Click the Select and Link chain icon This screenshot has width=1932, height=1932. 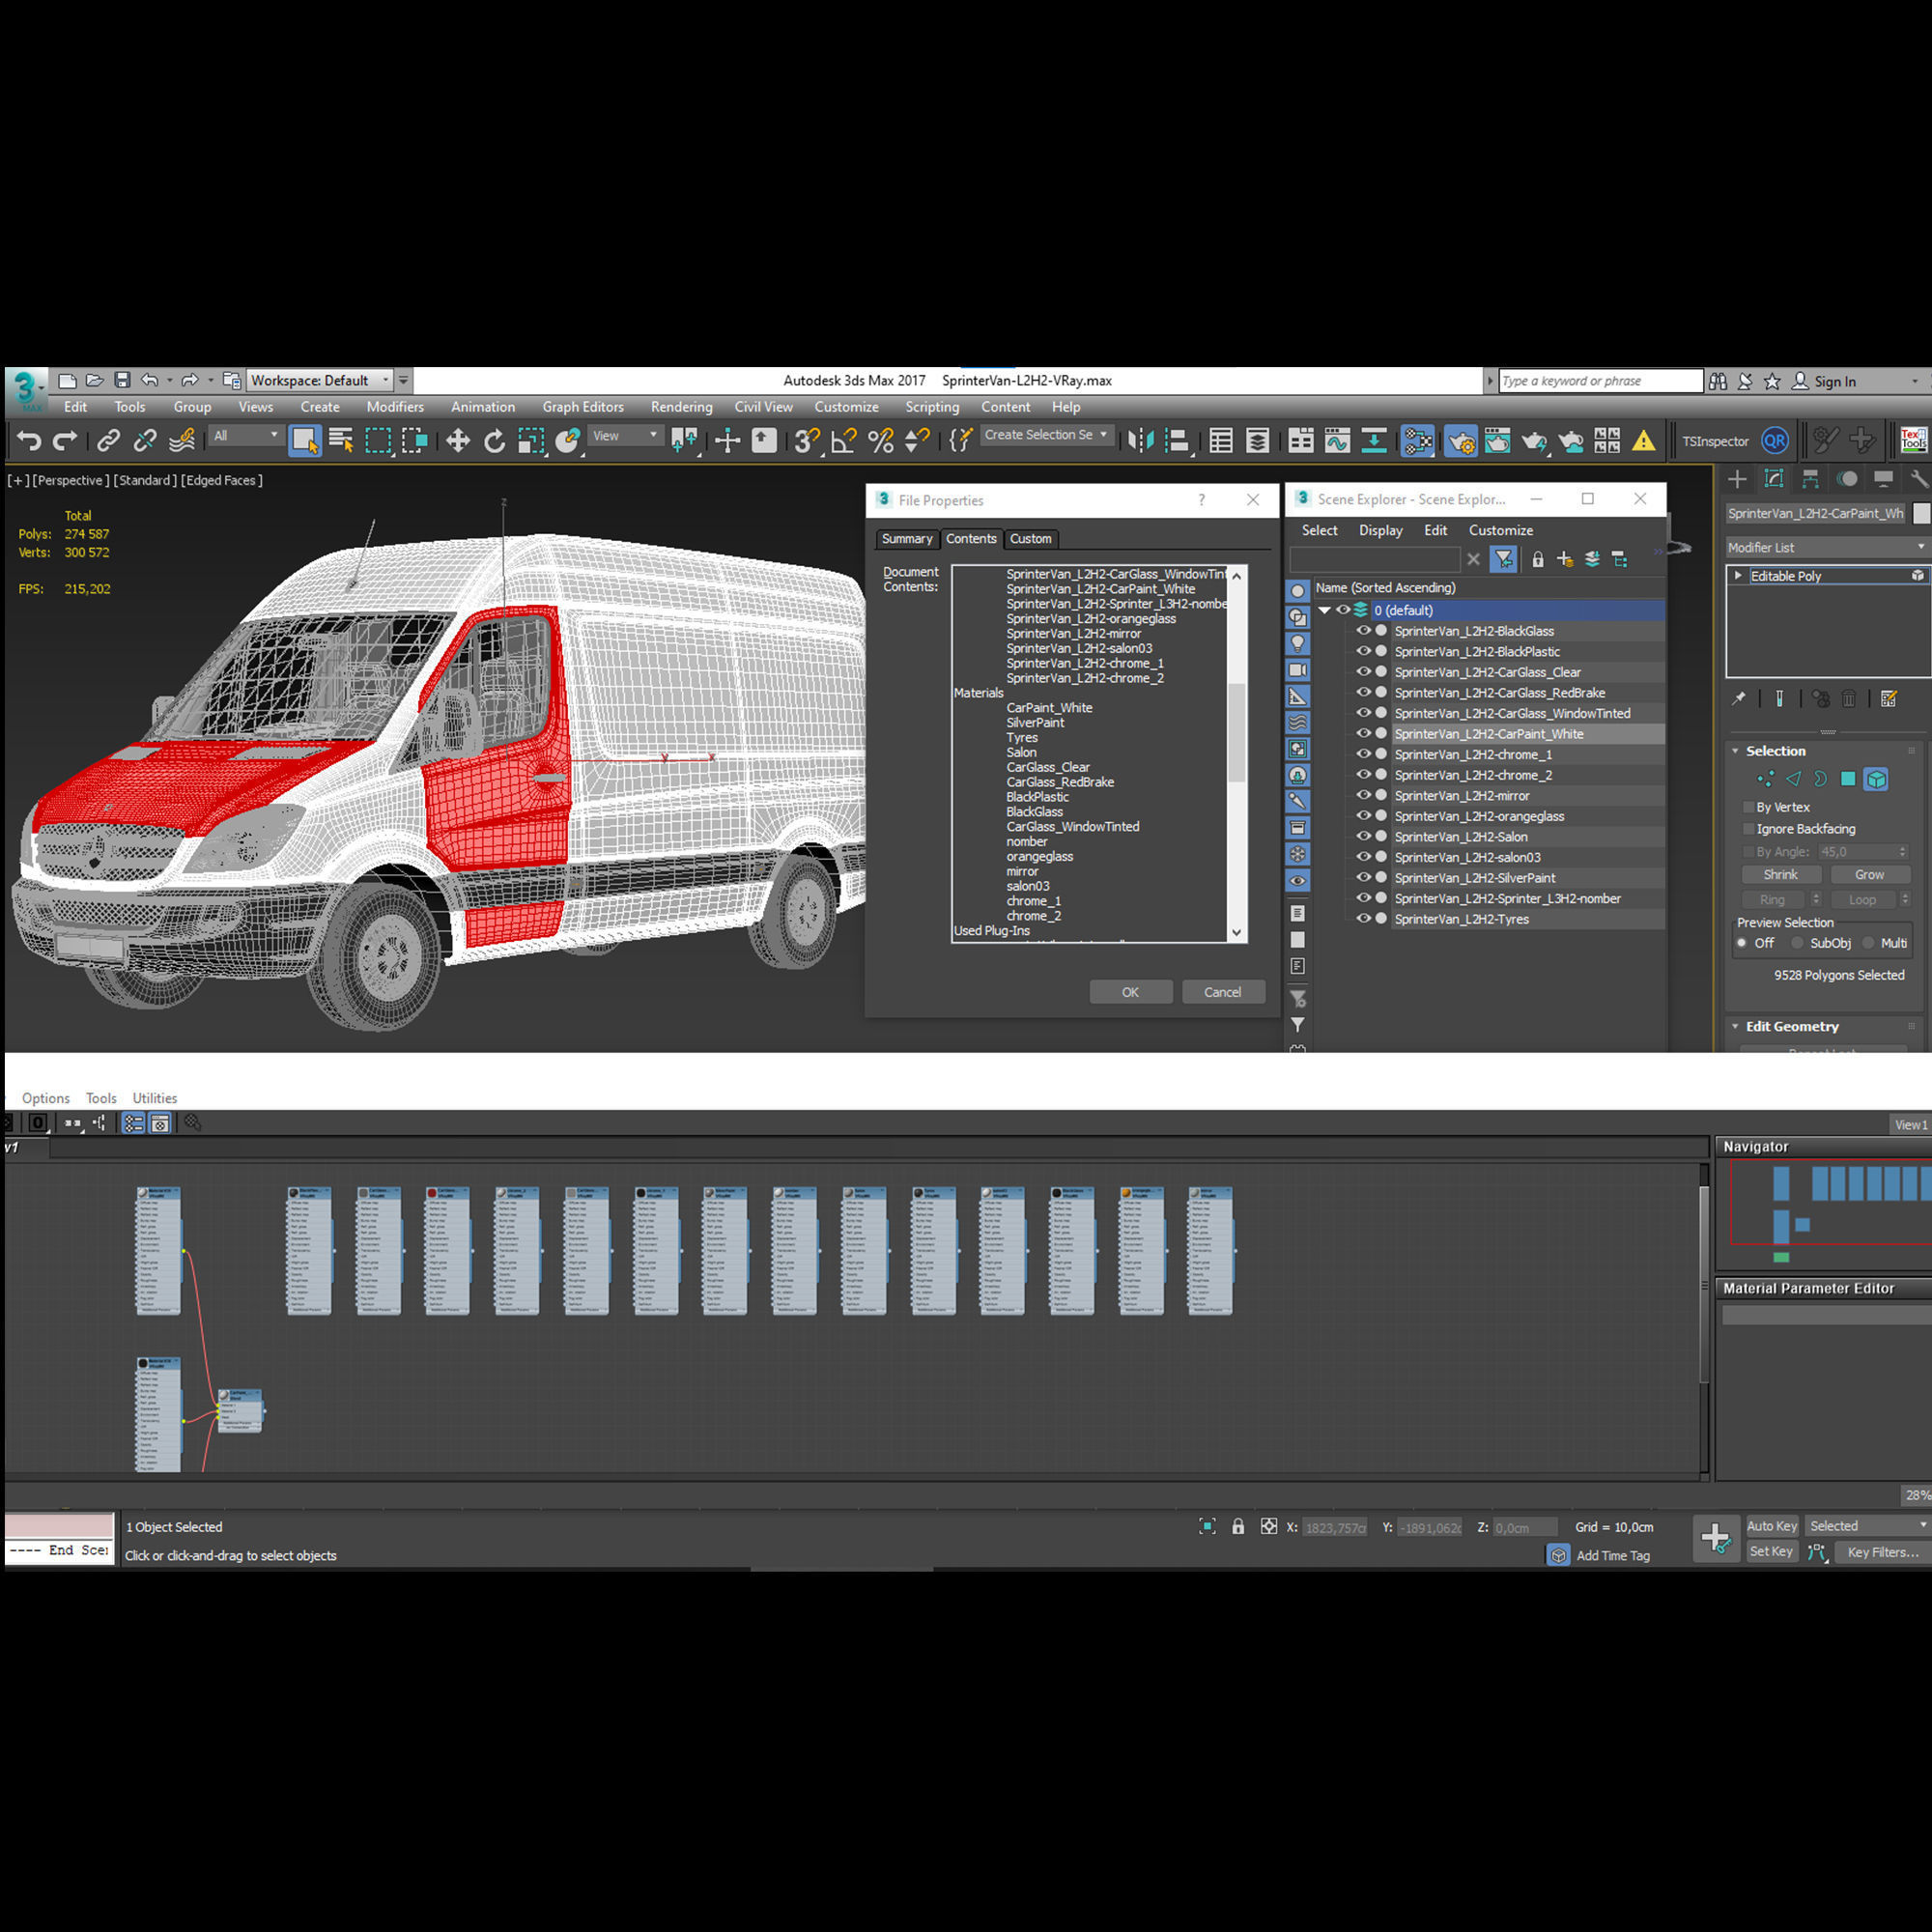[x=108, y=441]
